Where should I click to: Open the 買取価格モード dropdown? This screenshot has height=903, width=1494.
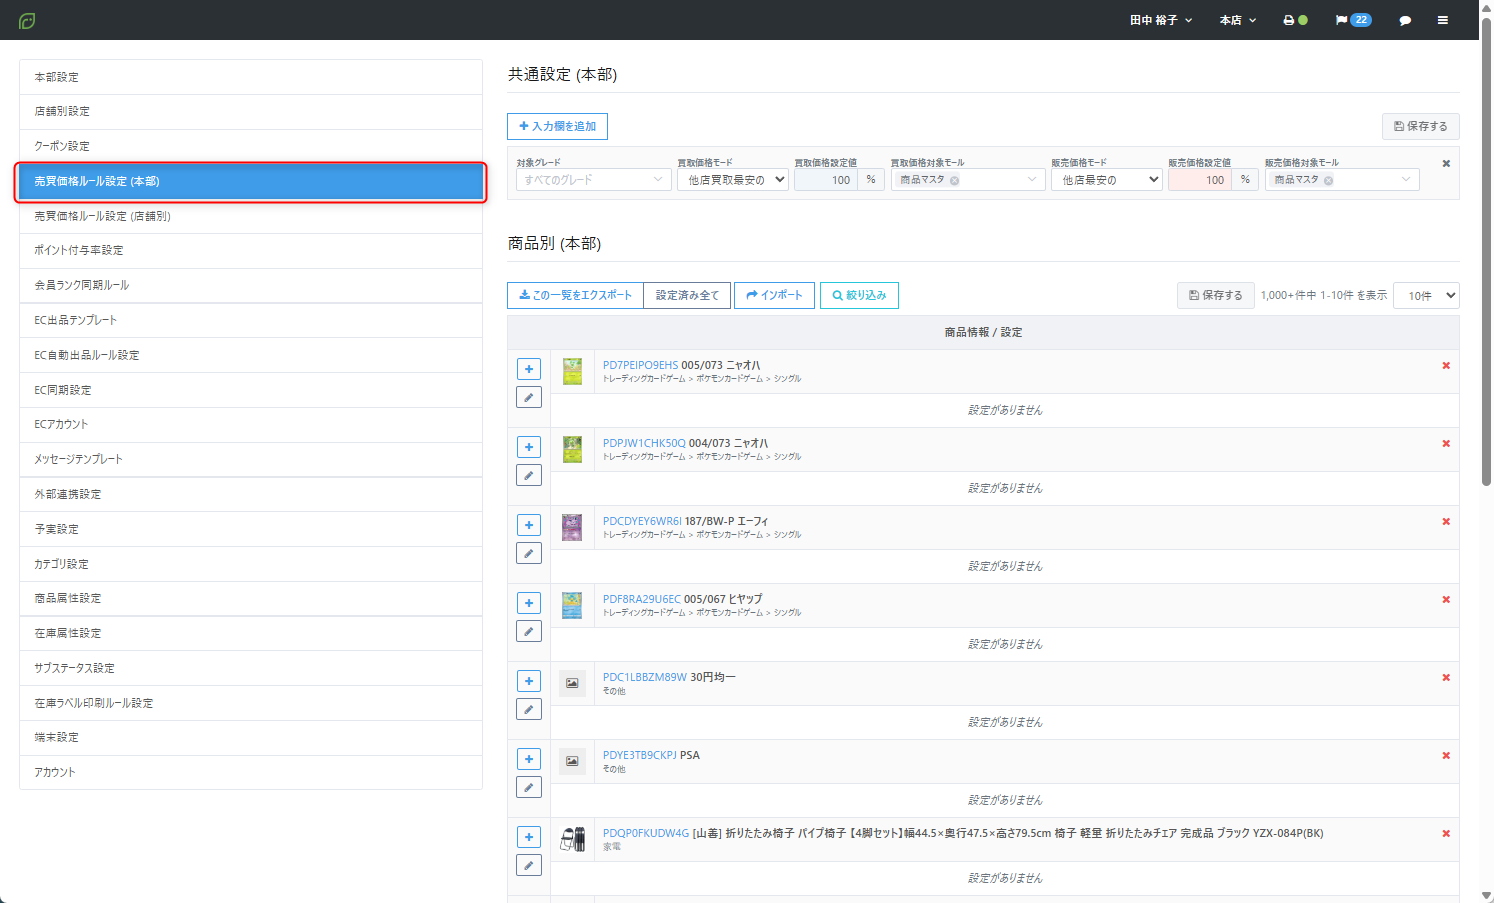732,180
